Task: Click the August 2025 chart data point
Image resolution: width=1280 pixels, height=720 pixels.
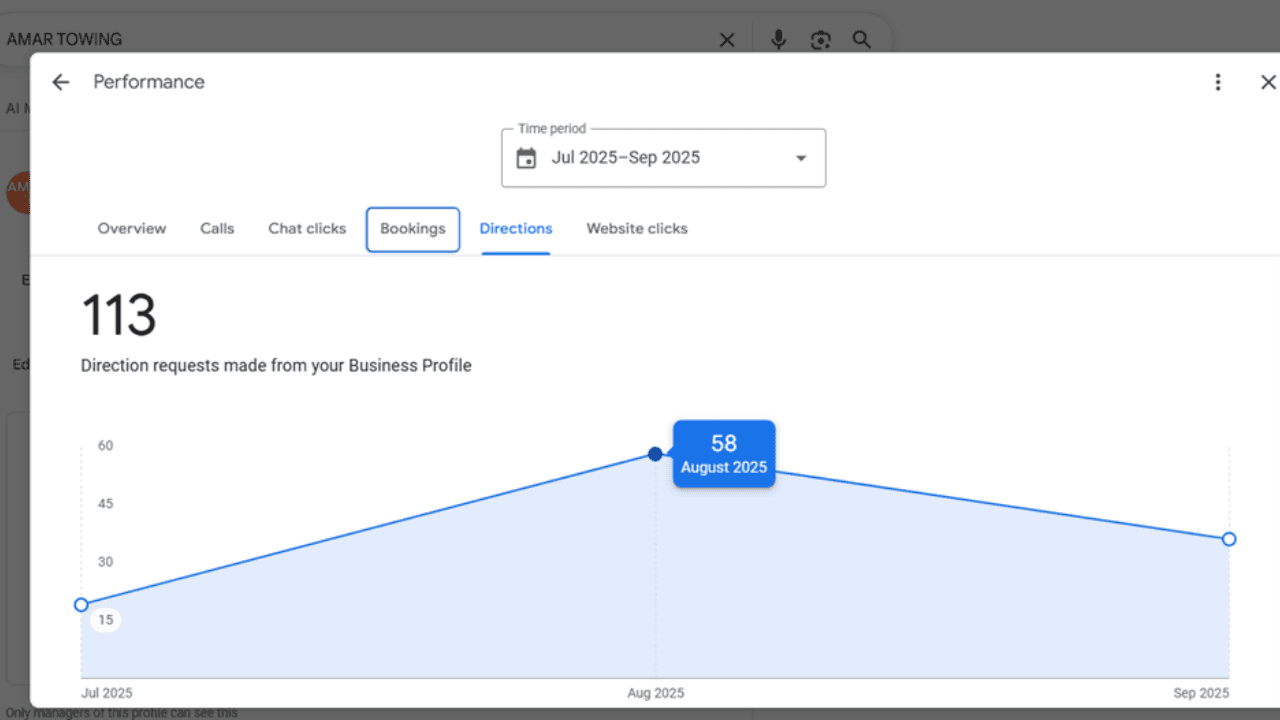Action: tap(655, 454)
